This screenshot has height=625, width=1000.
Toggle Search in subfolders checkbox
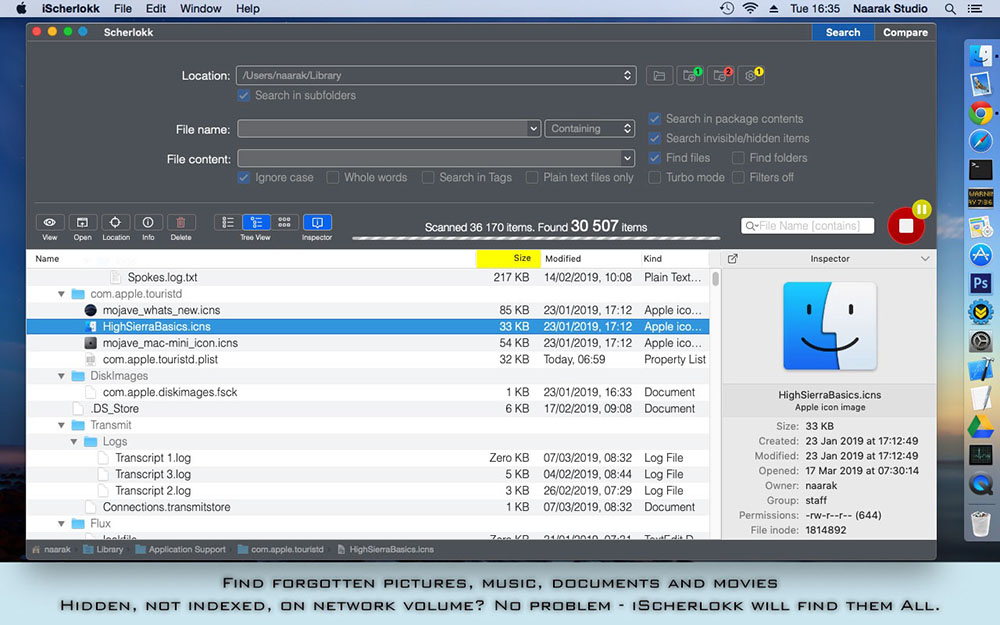pos(244,96)
